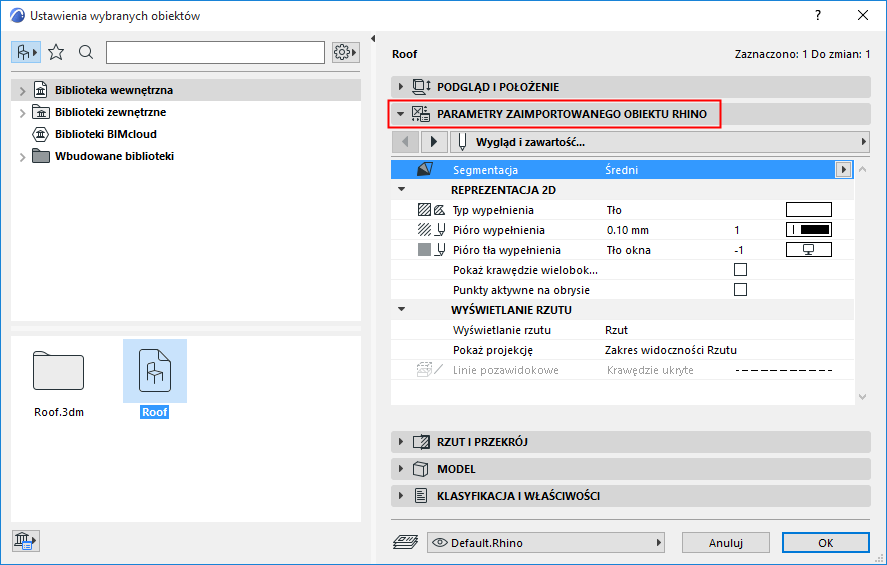
Task: Click the Pióro wypełnienia black pen swatch
Action: tap(809, 230)
